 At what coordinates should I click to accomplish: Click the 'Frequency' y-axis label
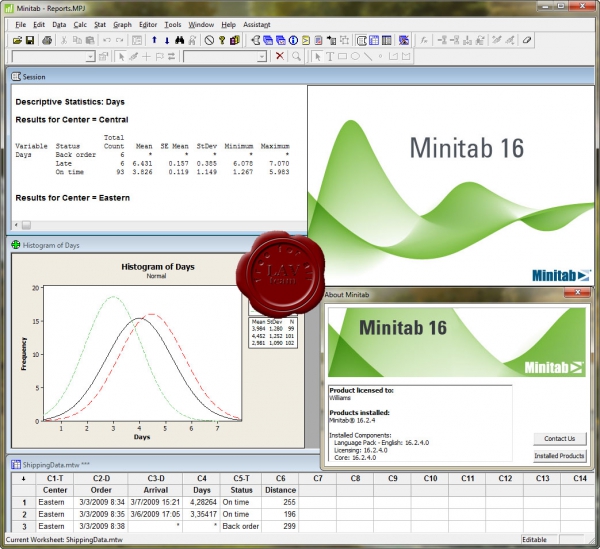(24, 354)
